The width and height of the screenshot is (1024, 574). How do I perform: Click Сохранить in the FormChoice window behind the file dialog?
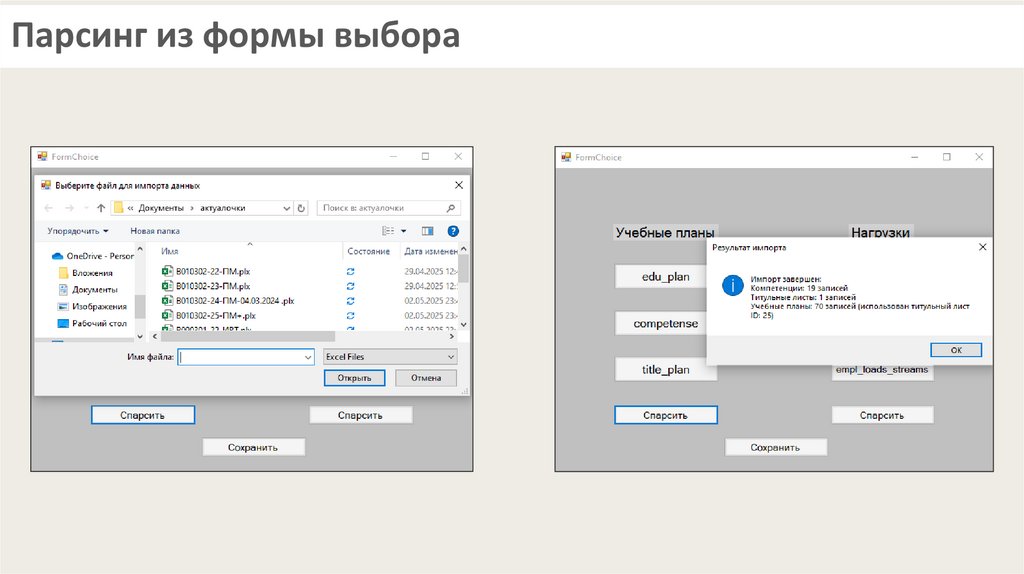click(253, 447)
